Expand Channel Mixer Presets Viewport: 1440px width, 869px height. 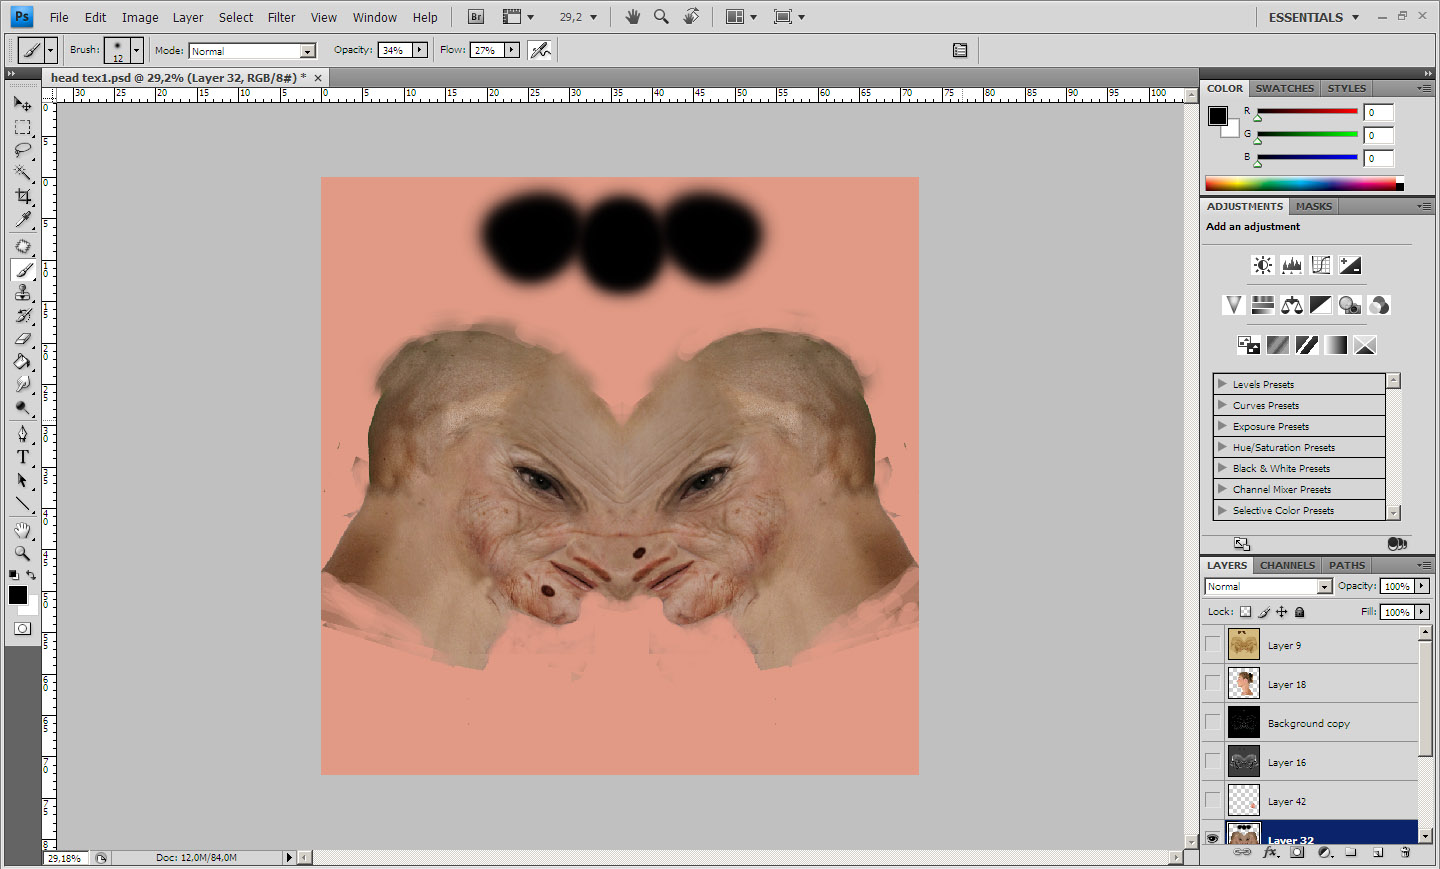pos(1222,489)
